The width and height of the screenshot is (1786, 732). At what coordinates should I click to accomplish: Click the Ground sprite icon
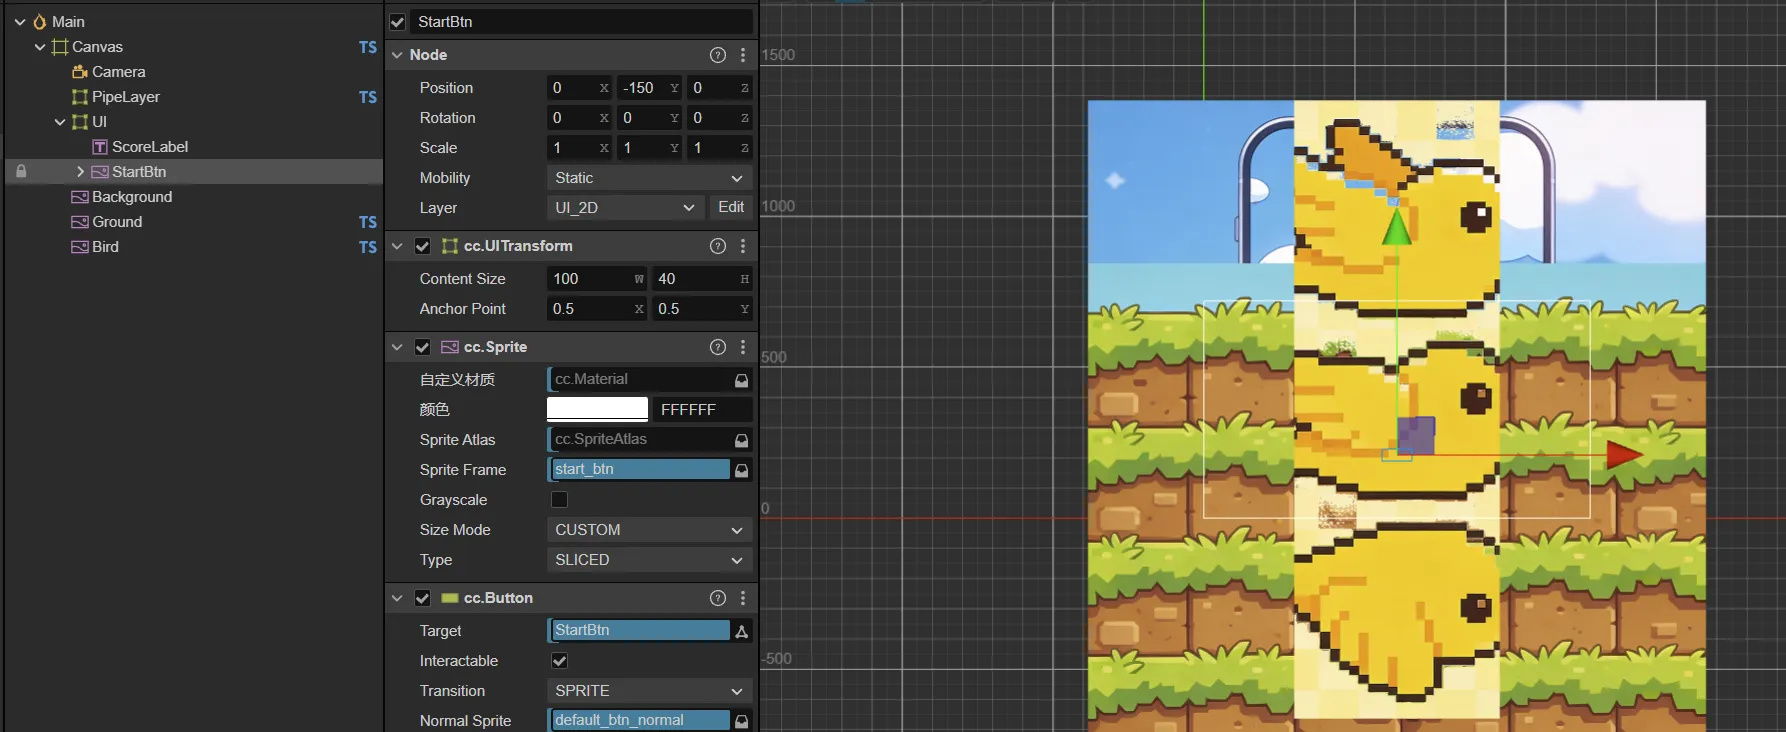80,222
